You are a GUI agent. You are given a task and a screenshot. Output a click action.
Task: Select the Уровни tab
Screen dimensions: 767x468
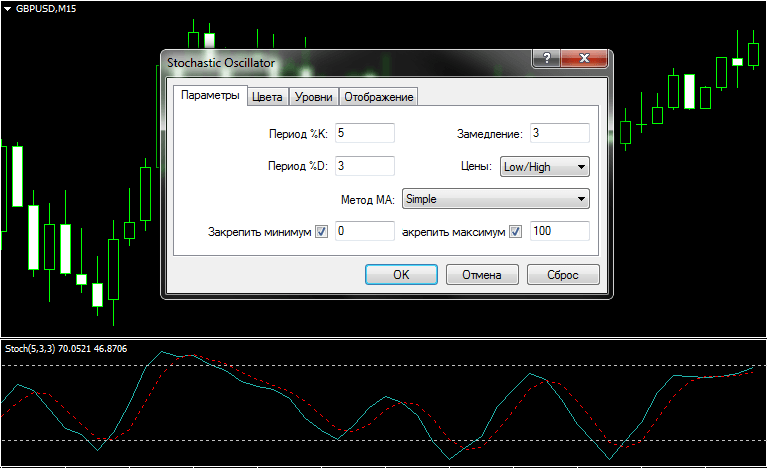(x=314, y=97)
